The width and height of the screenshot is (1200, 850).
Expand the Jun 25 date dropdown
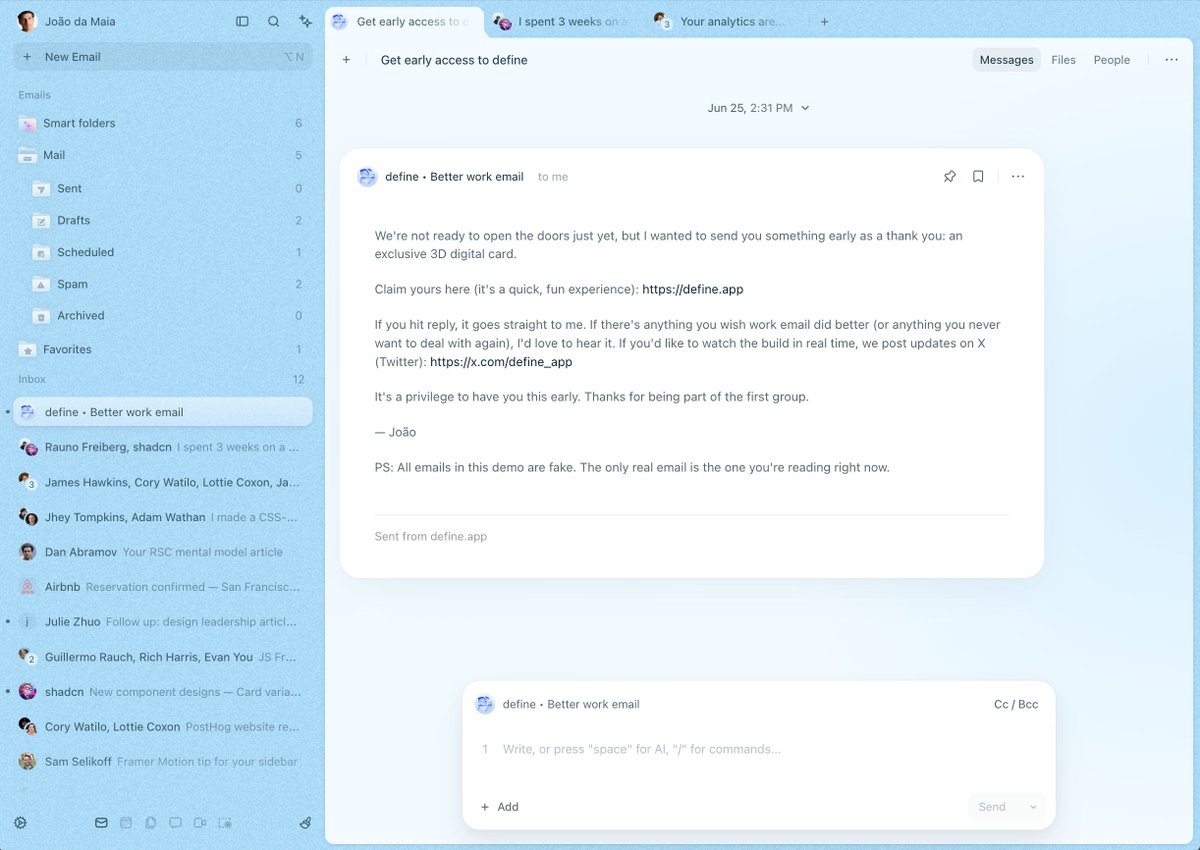[758, 108]
